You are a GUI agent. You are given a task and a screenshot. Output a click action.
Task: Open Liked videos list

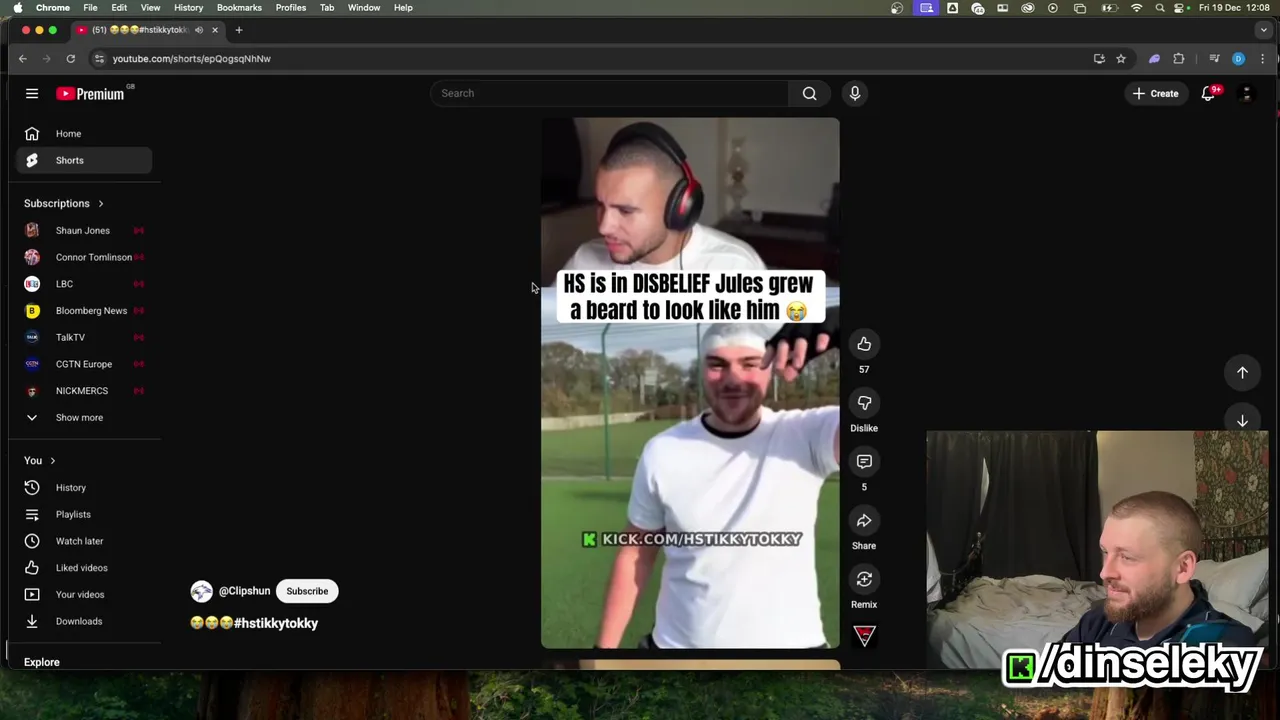click(84, 567)
